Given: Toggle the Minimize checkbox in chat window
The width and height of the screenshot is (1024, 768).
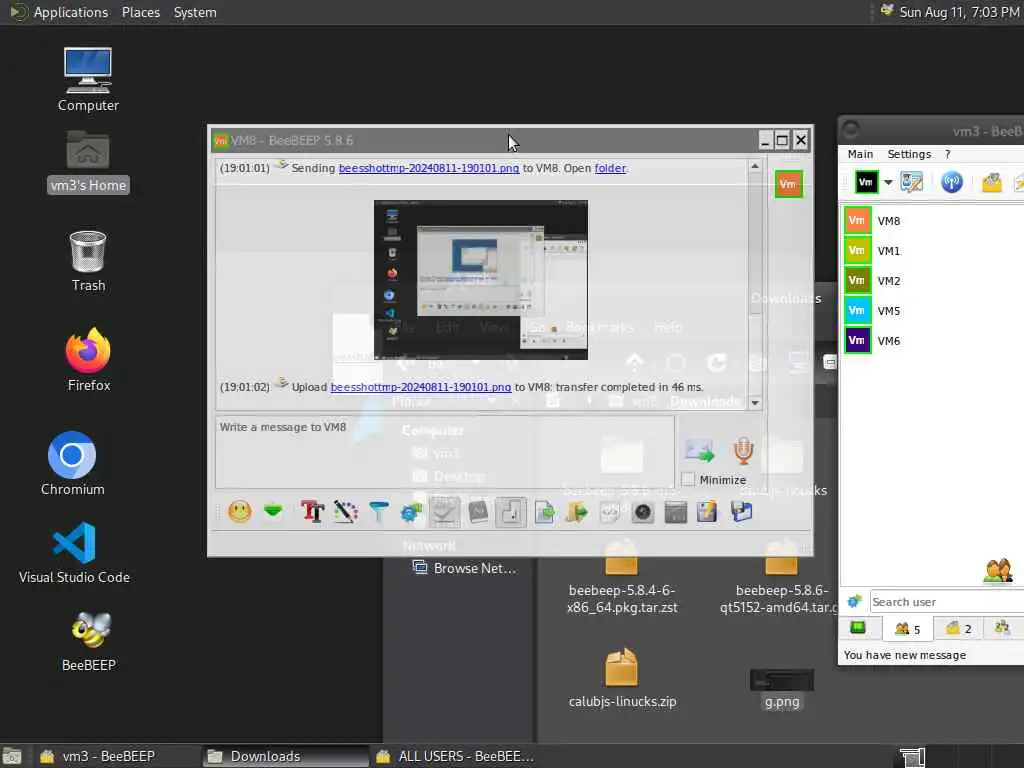Looking at the screenshot, I should pyautogui.click(x=688, y=479).
